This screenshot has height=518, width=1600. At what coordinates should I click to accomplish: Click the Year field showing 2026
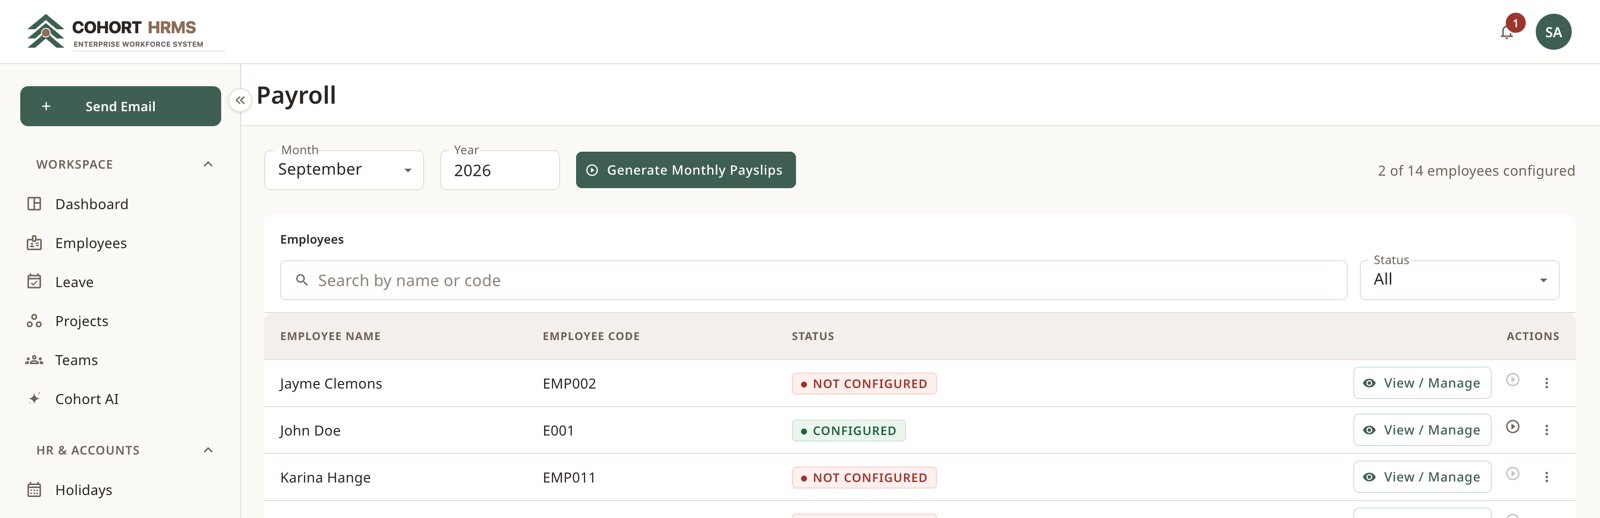click(500, 170)
